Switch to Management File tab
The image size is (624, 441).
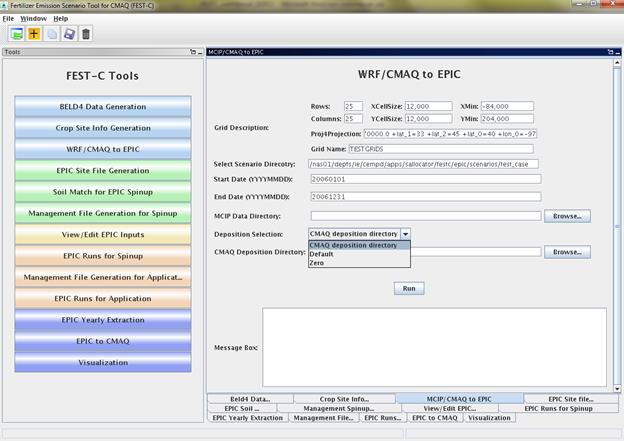[324, 418]
